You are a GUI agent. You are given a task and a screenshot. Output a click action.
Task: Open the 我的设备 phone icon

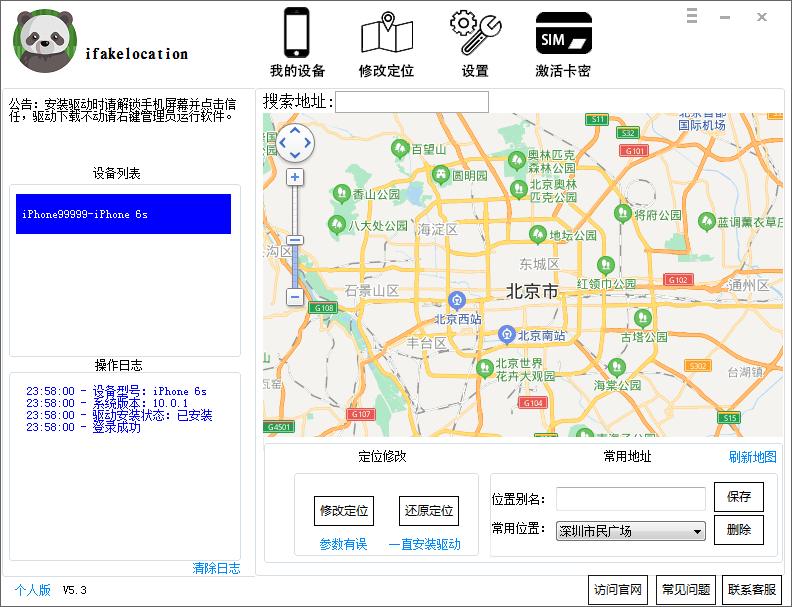click(296, 32)
